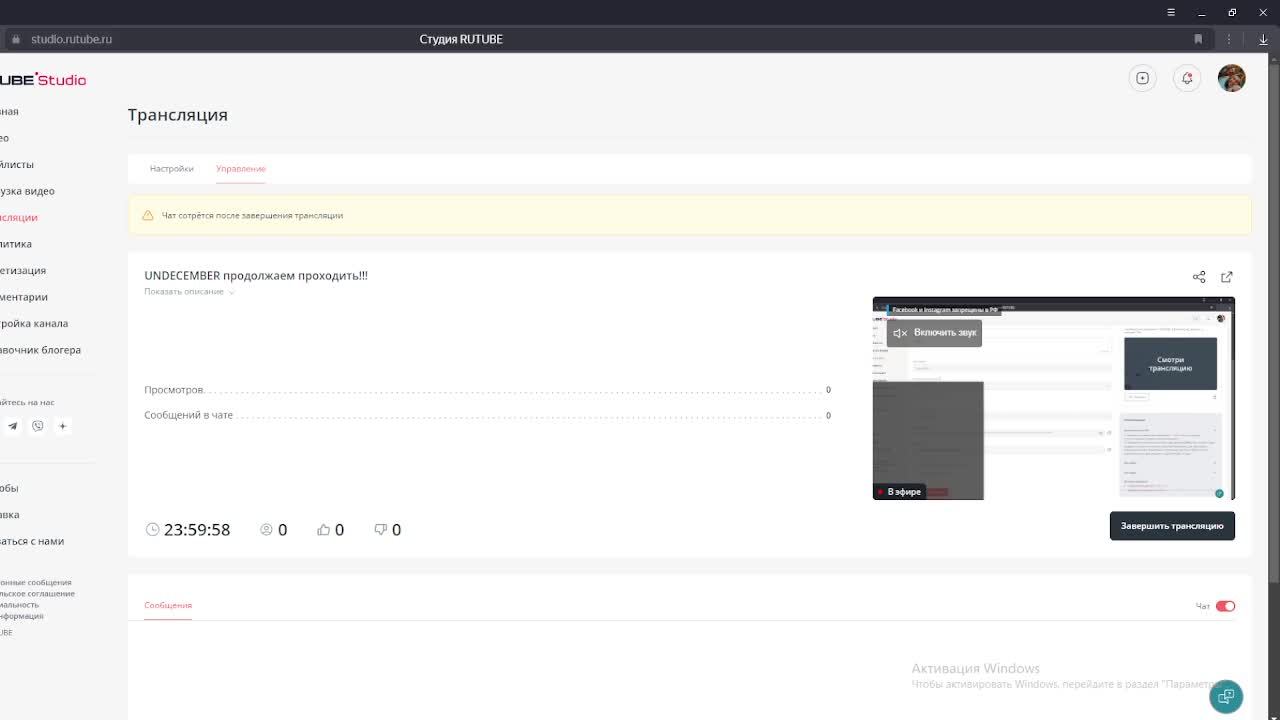Click the likes thumbs-up counter icon

coord(323,529)
